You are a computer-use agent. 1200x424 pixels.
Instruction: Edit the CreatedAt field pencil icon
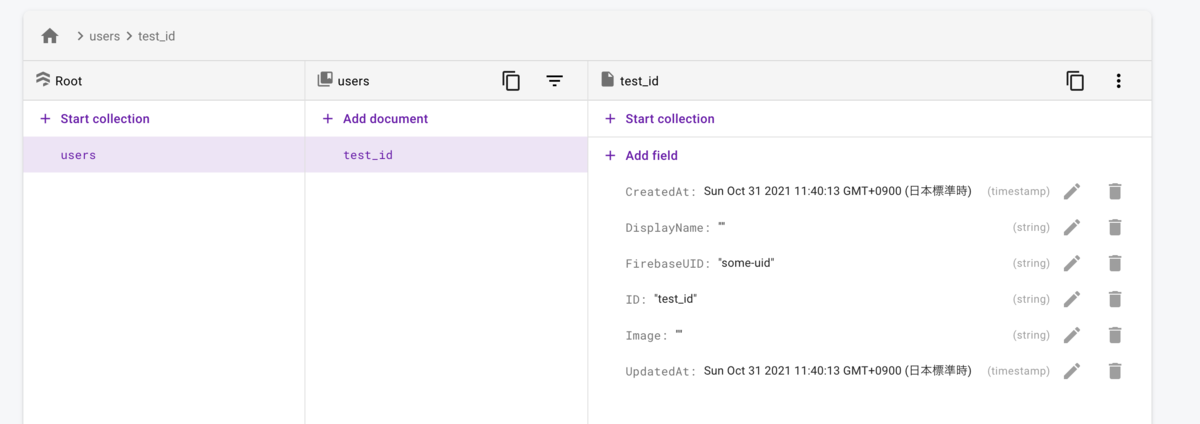(x=1072, y=191)
